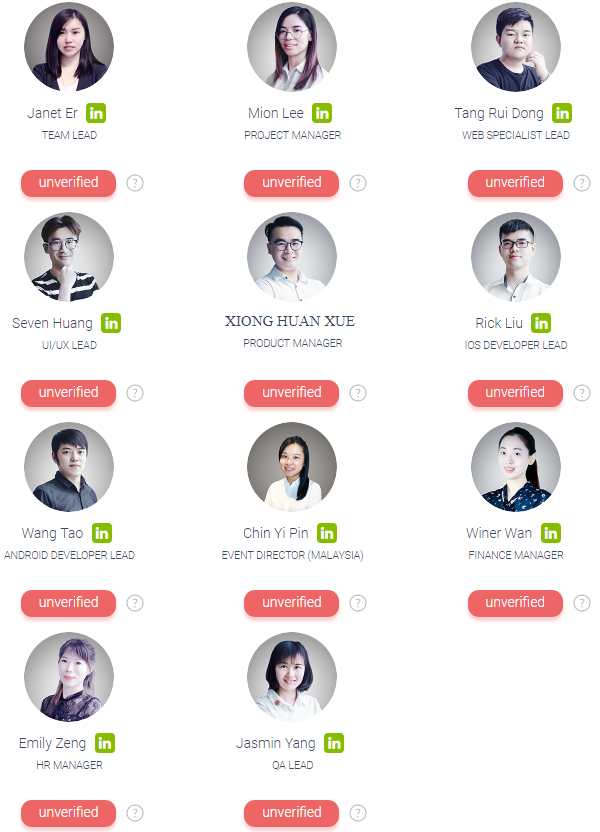This screenshot has width=600, height=832.
Task: Open Janet Er's LinkedIn icon
Action: 96,113
